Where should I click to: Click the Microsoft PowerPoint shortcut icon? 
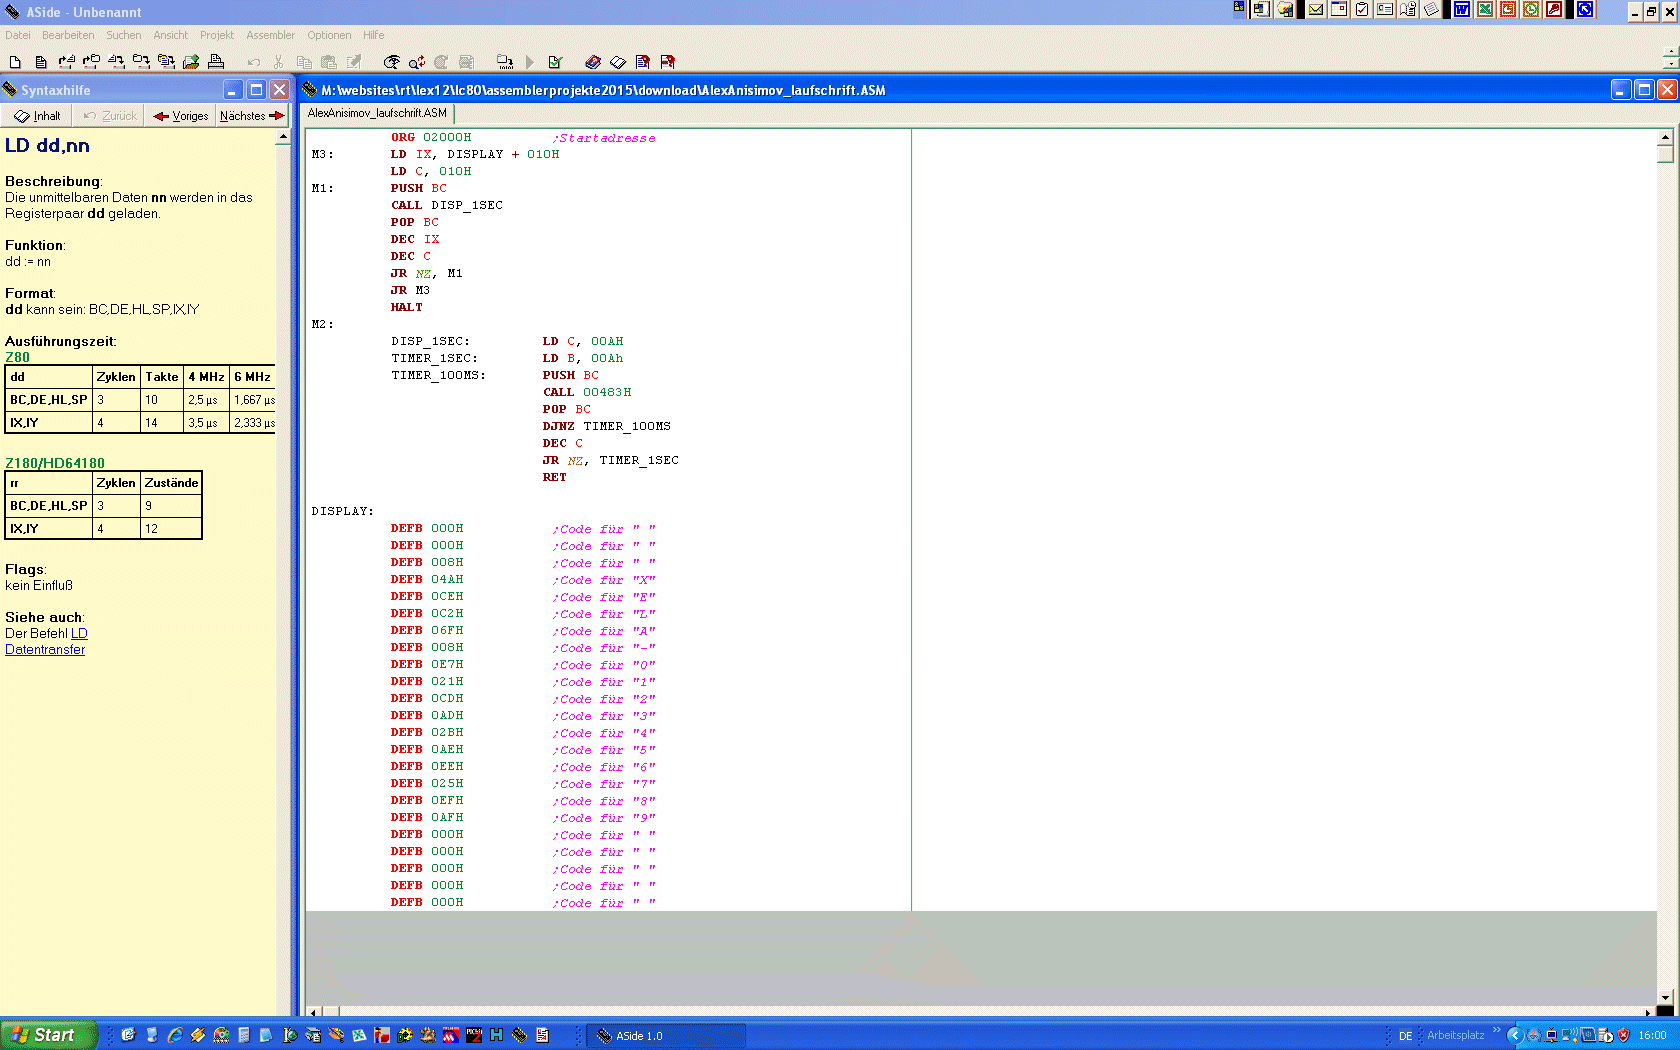(x=1508, y=10)
